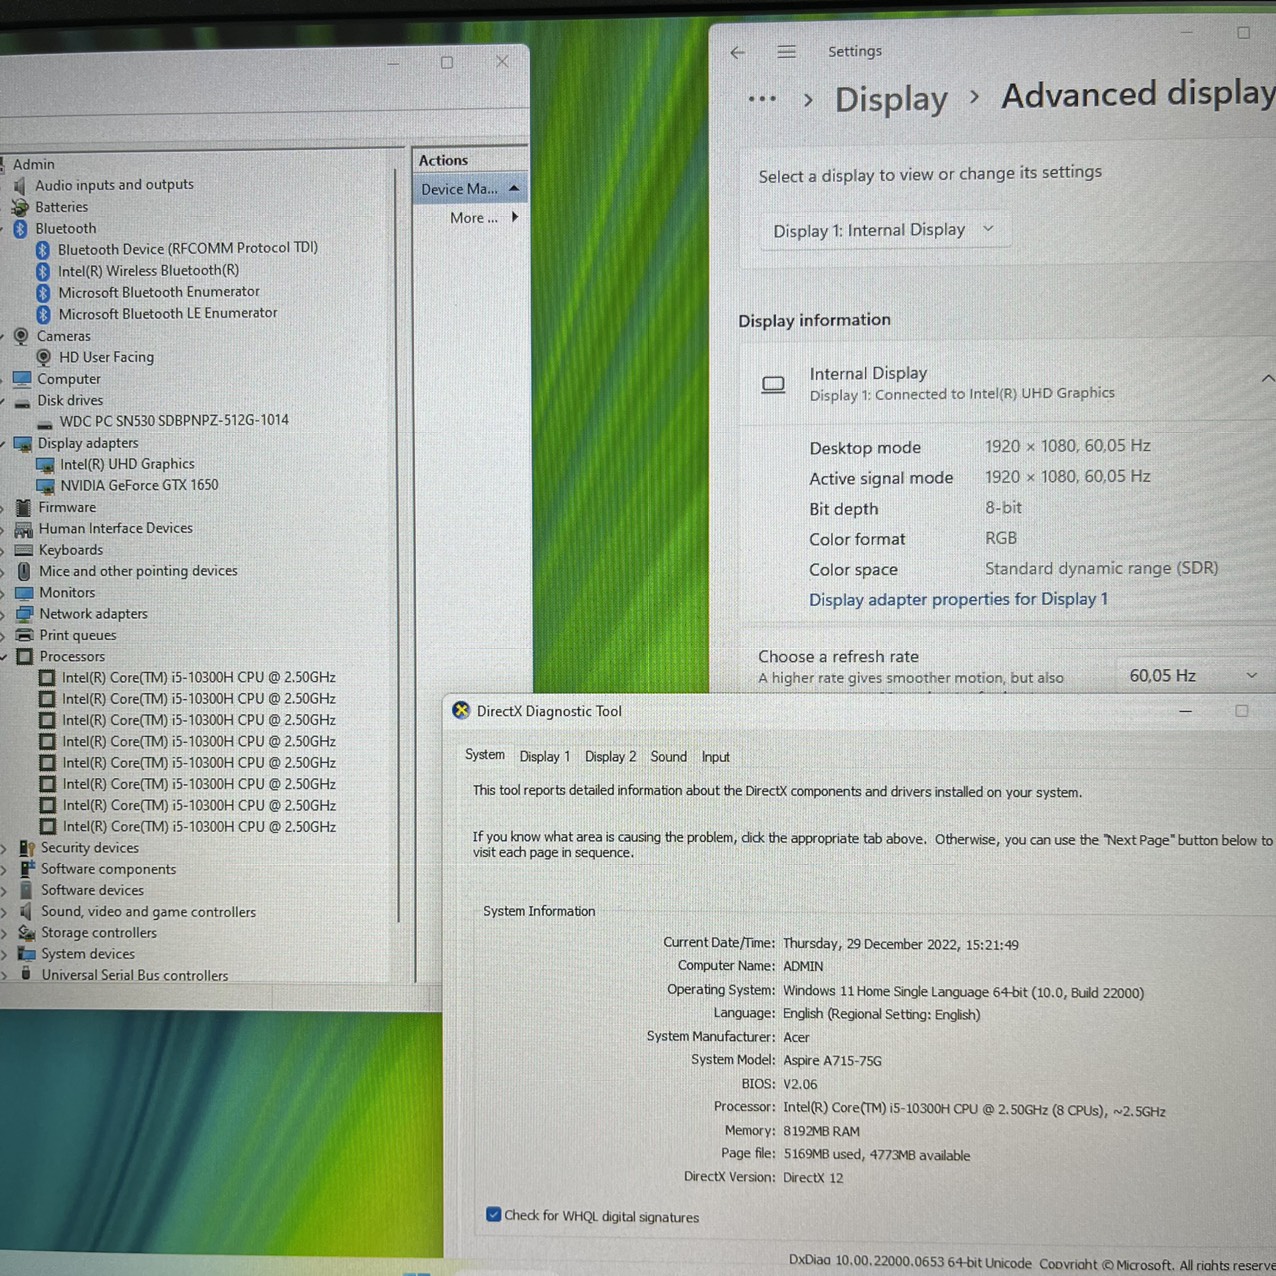The height and width of the screenshot is (1276, 1276).
Task: Click the Computer category icon
Action: pyautogui.click(x=22, y=379)
